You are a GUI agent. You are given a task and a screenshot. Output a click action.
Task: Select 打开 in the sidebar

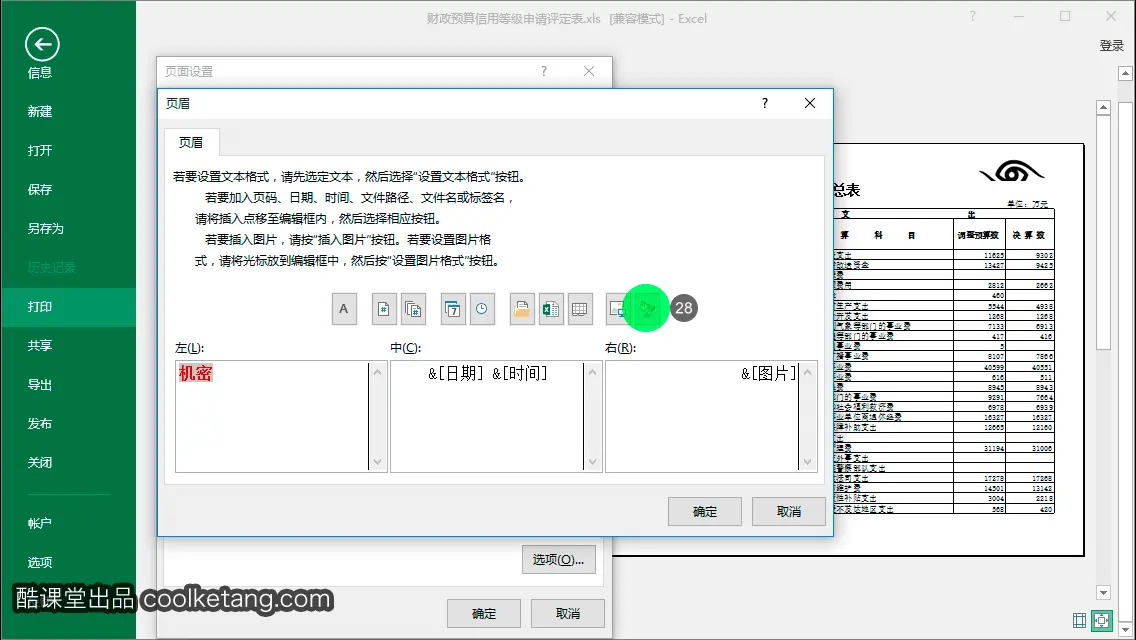point(40,151)
